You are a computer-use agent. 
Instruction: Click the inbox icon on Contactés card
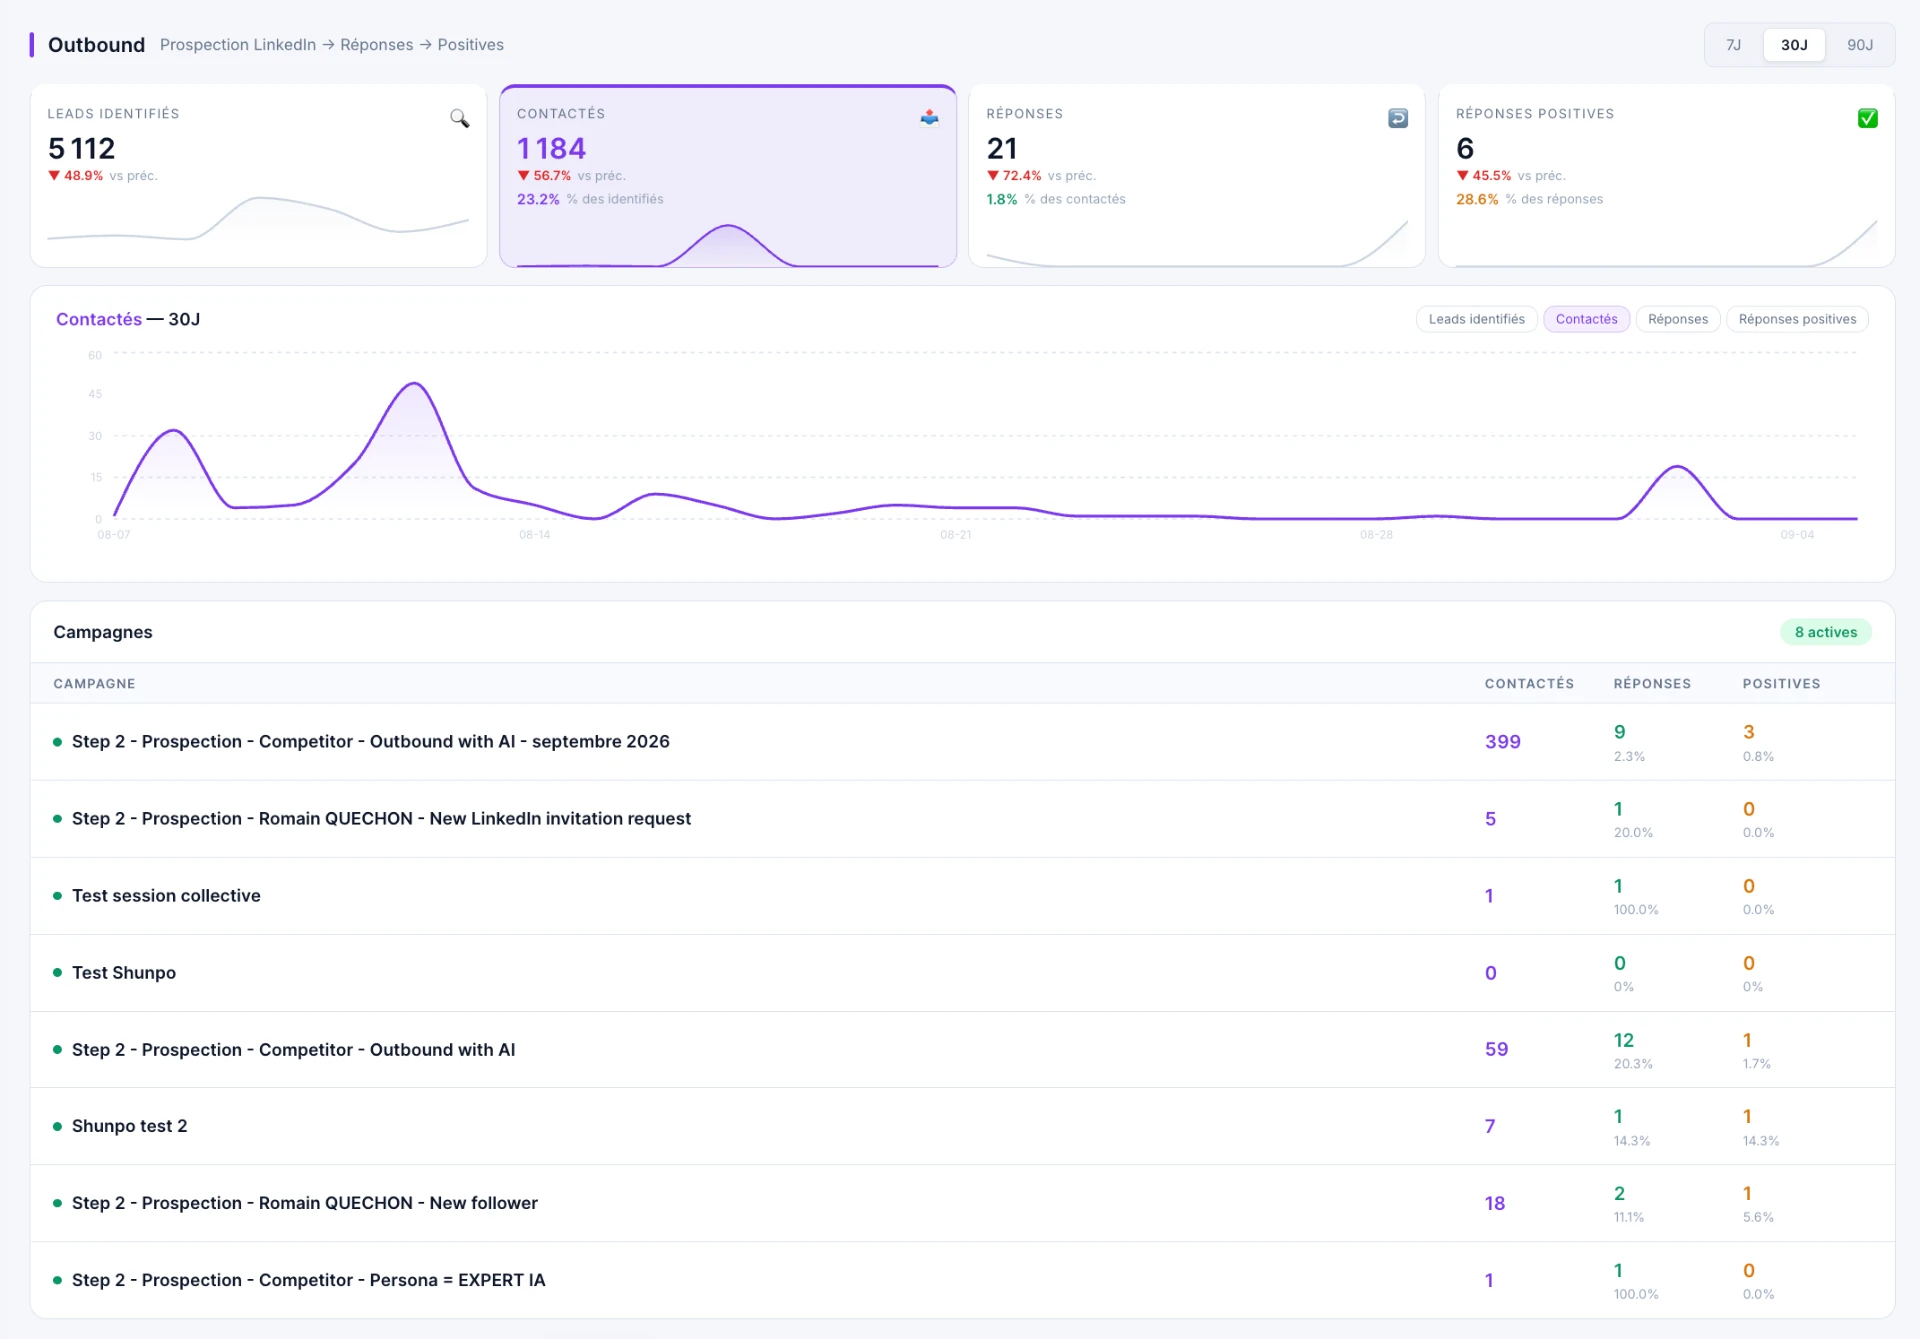[x=929, y=118]
